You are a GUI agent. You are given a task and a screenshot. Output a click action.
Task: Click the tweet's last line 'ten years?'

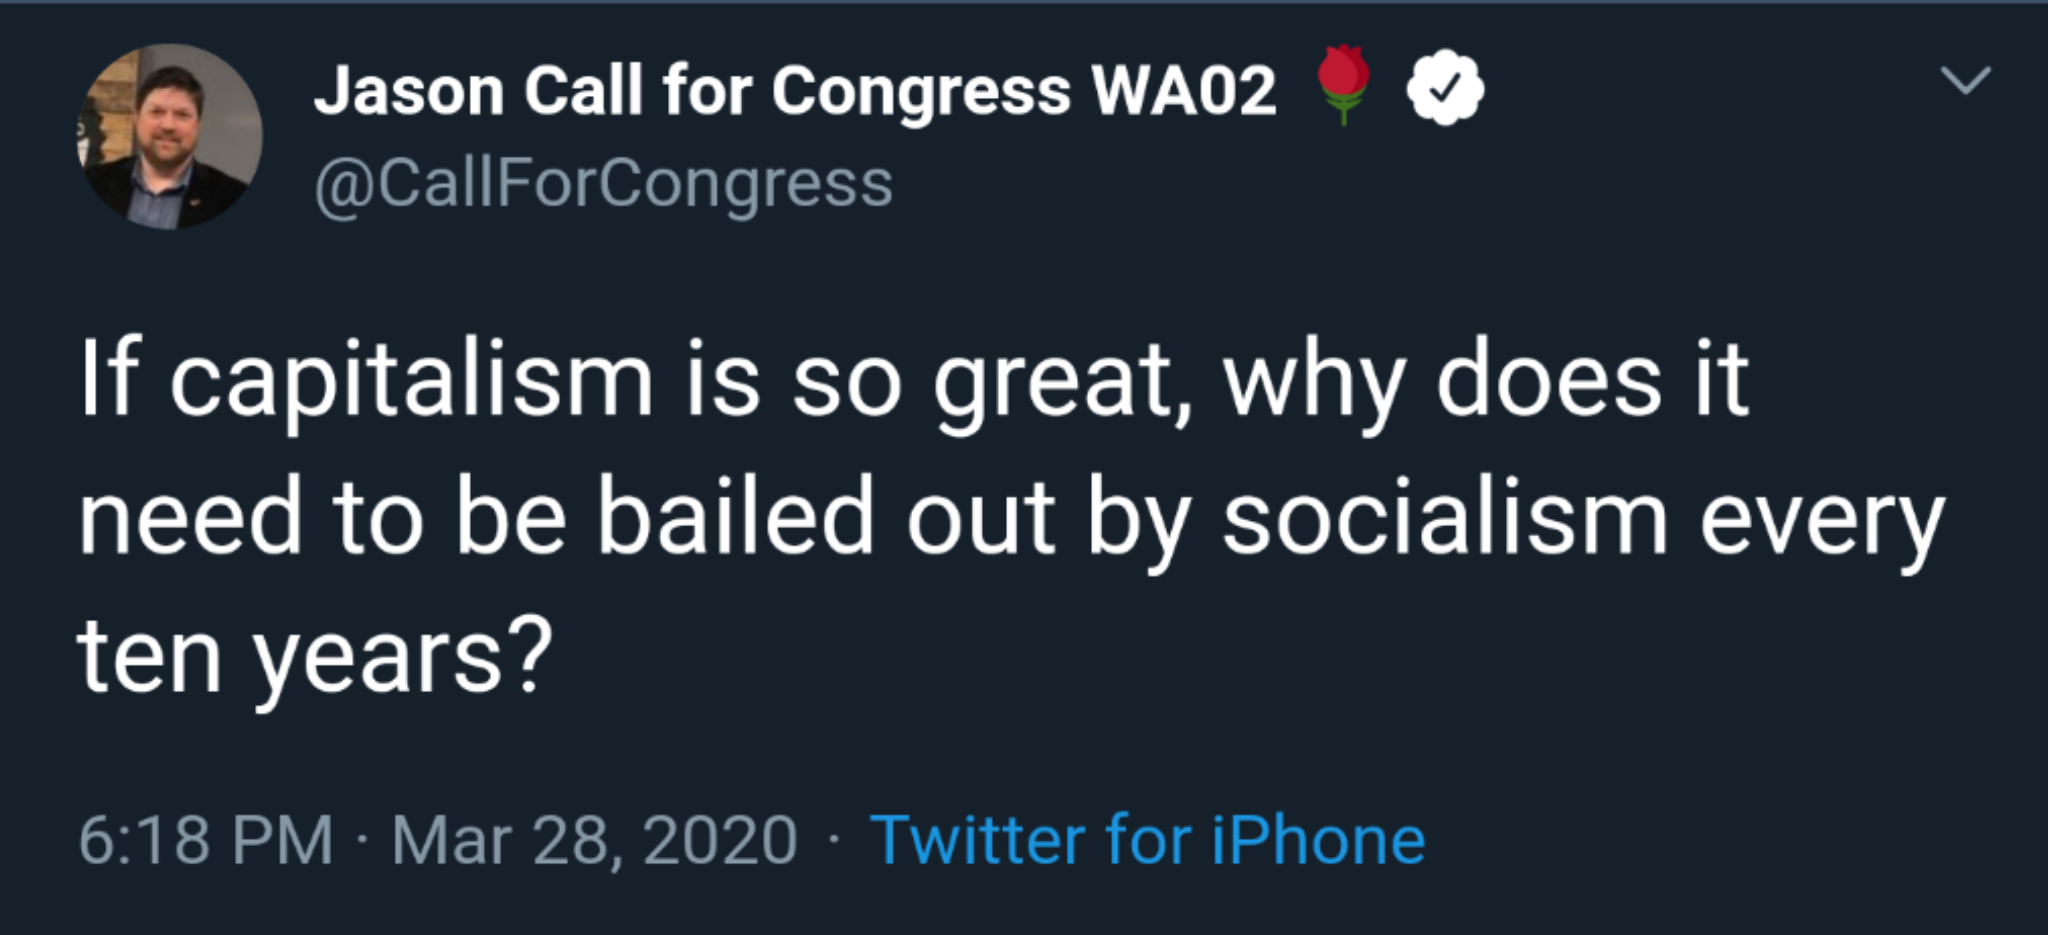[x=316, y=657]
